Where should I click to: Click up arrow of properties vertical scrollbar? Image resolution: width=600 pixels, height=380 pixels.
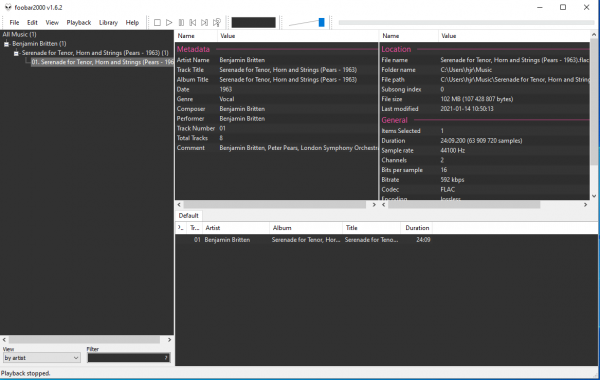(x=594, y=34)
